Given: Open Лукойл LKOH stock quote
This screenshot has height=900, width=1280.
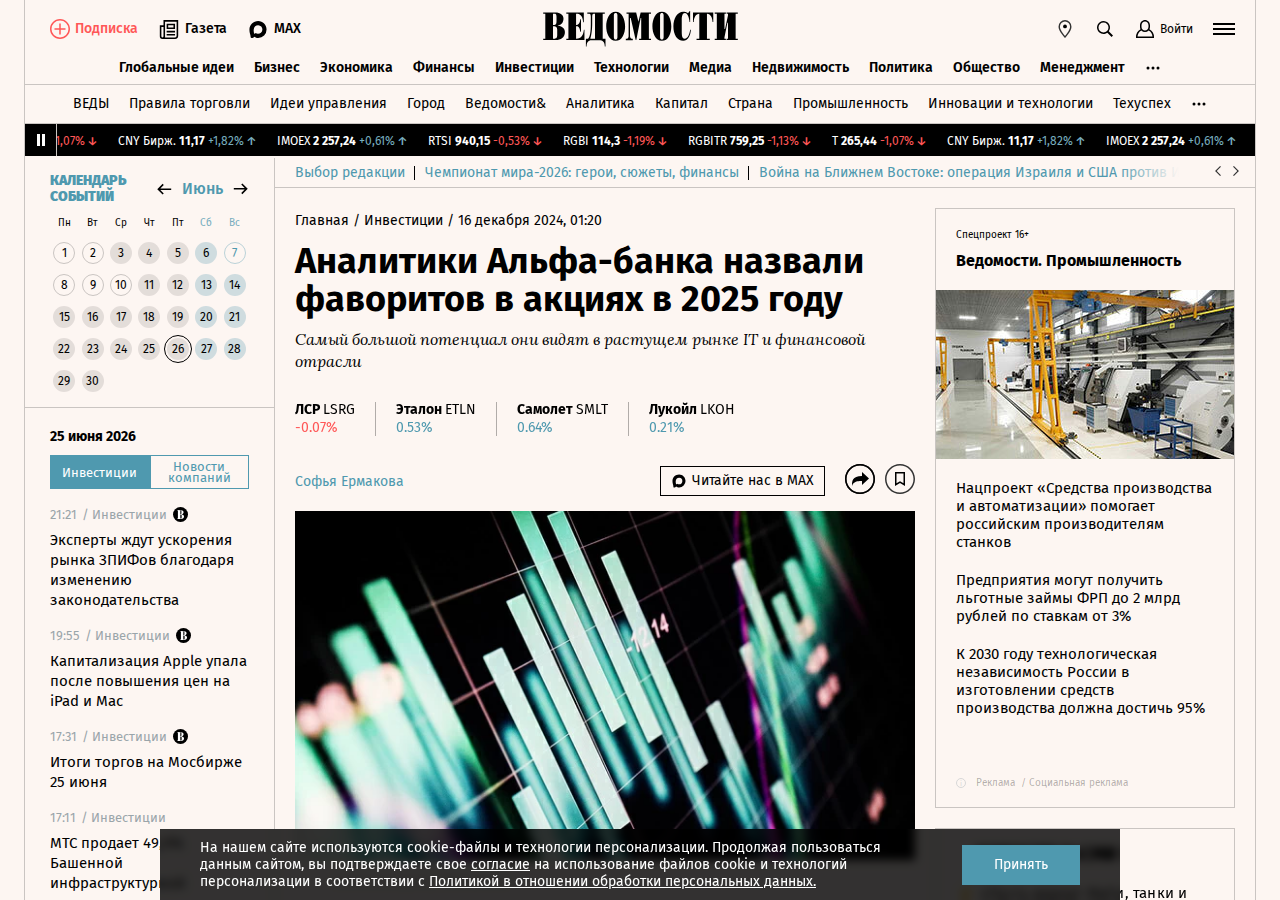Looking at the screenshot, I should 691,418.
